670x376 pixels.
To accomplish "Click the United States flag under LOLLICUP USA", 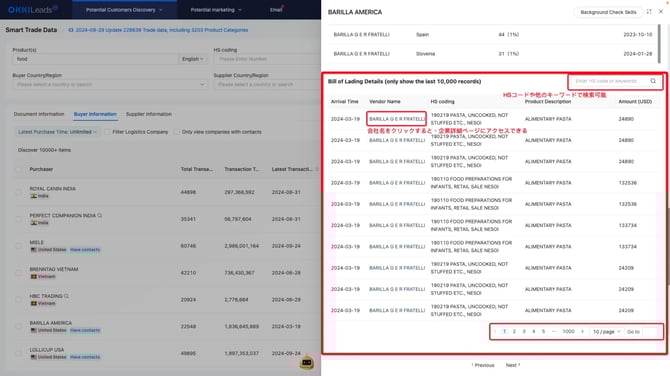I will tap(33, 357).
